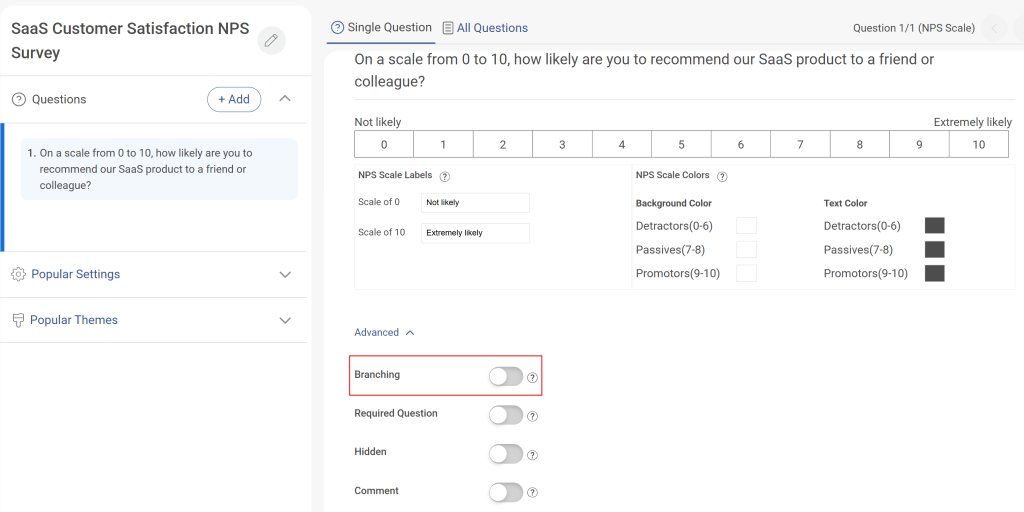The height and width of the screenshot is (512, 1024).
Task: Open the Hidden option help icon
Action: click(x=532, y=455)
